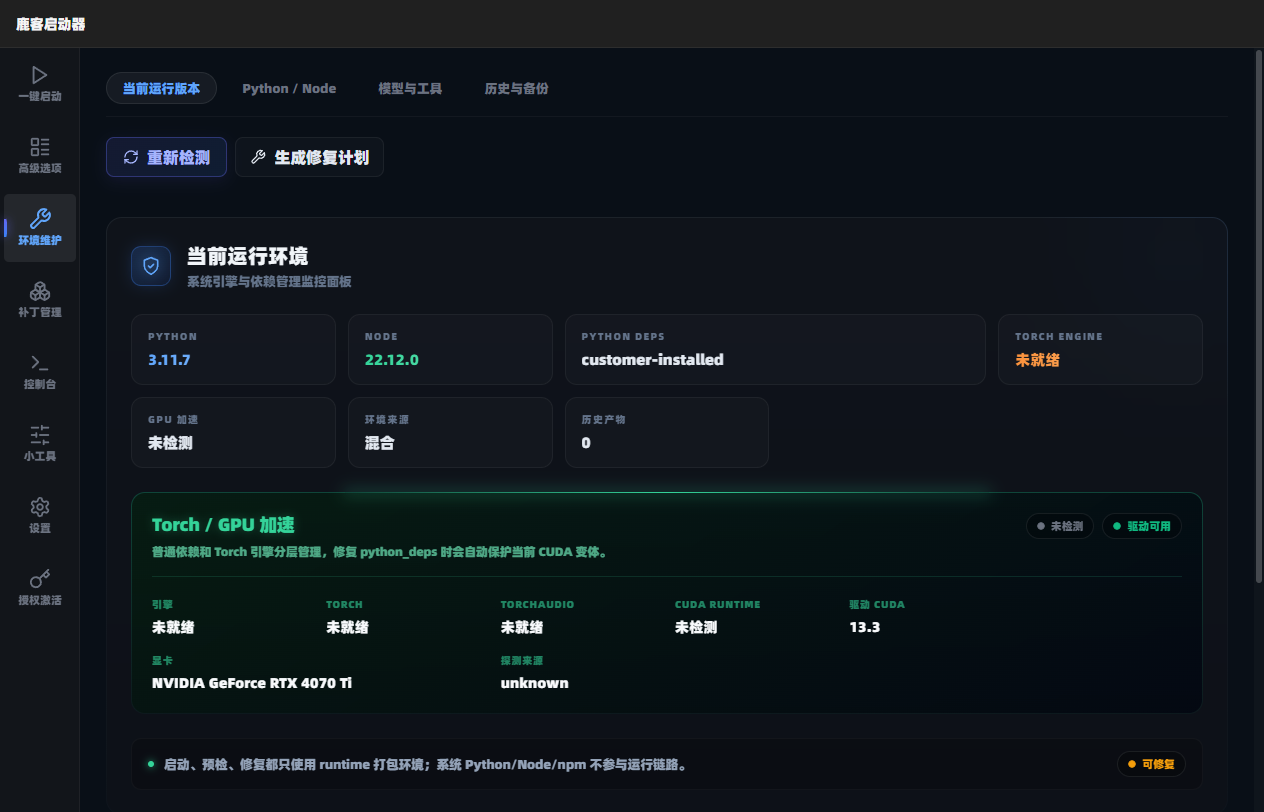Viewport: 1264px width, 812px height.
Task: Click the 驱动 CUDA value 13.3
Action: tap(865, 627)
